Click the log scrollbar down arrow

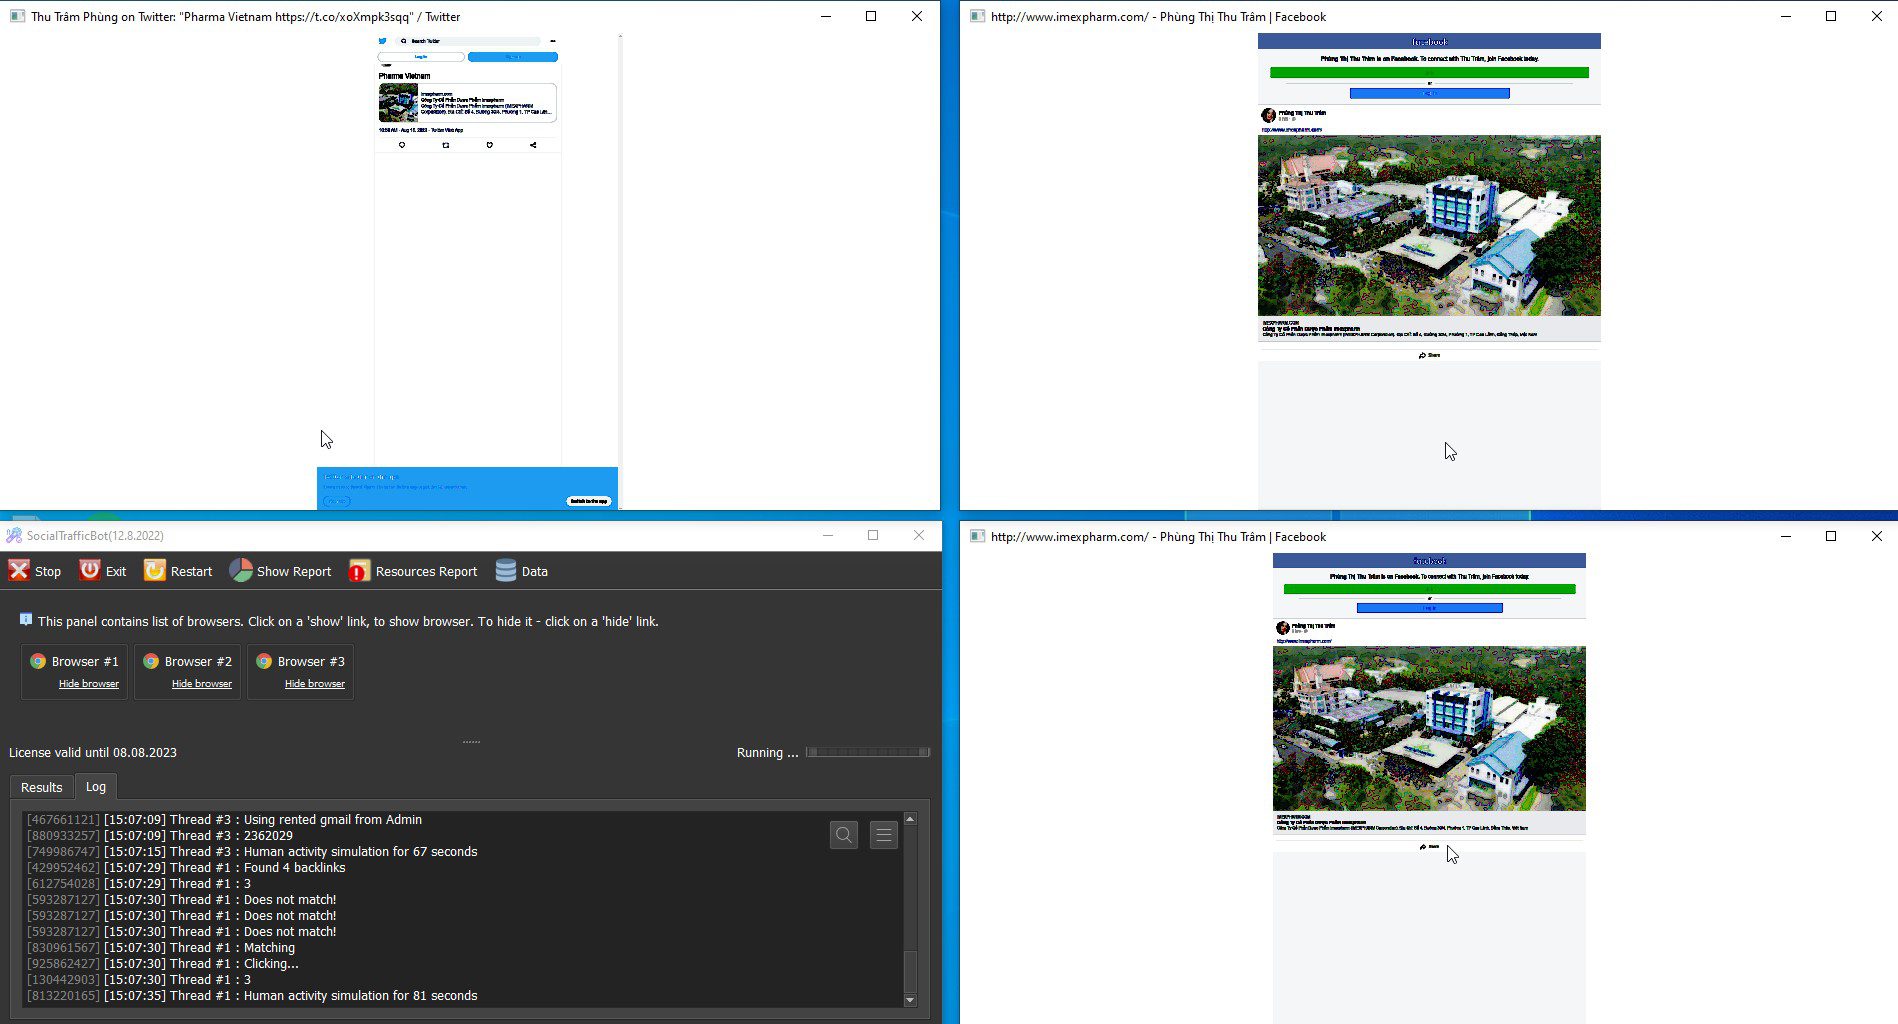tap(910, 1000)
